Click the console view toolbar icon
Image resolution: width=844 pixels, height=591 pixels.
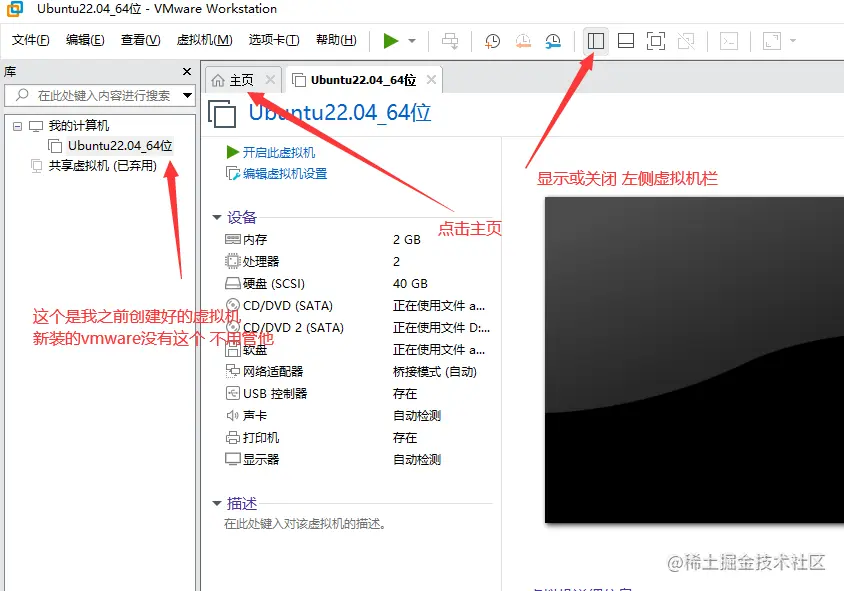pyautogui.click(x=729, y=41)
